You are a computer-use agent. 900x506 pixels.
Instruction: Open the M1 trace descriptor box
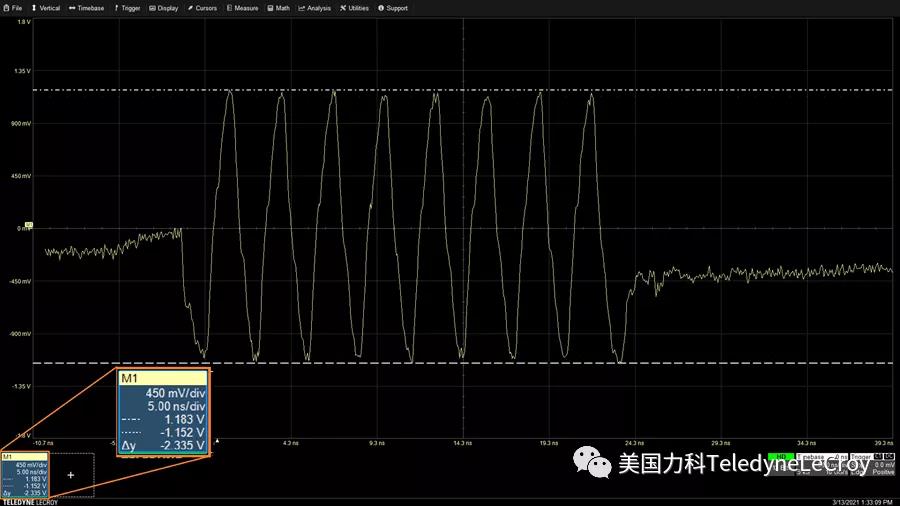(22, 476)
